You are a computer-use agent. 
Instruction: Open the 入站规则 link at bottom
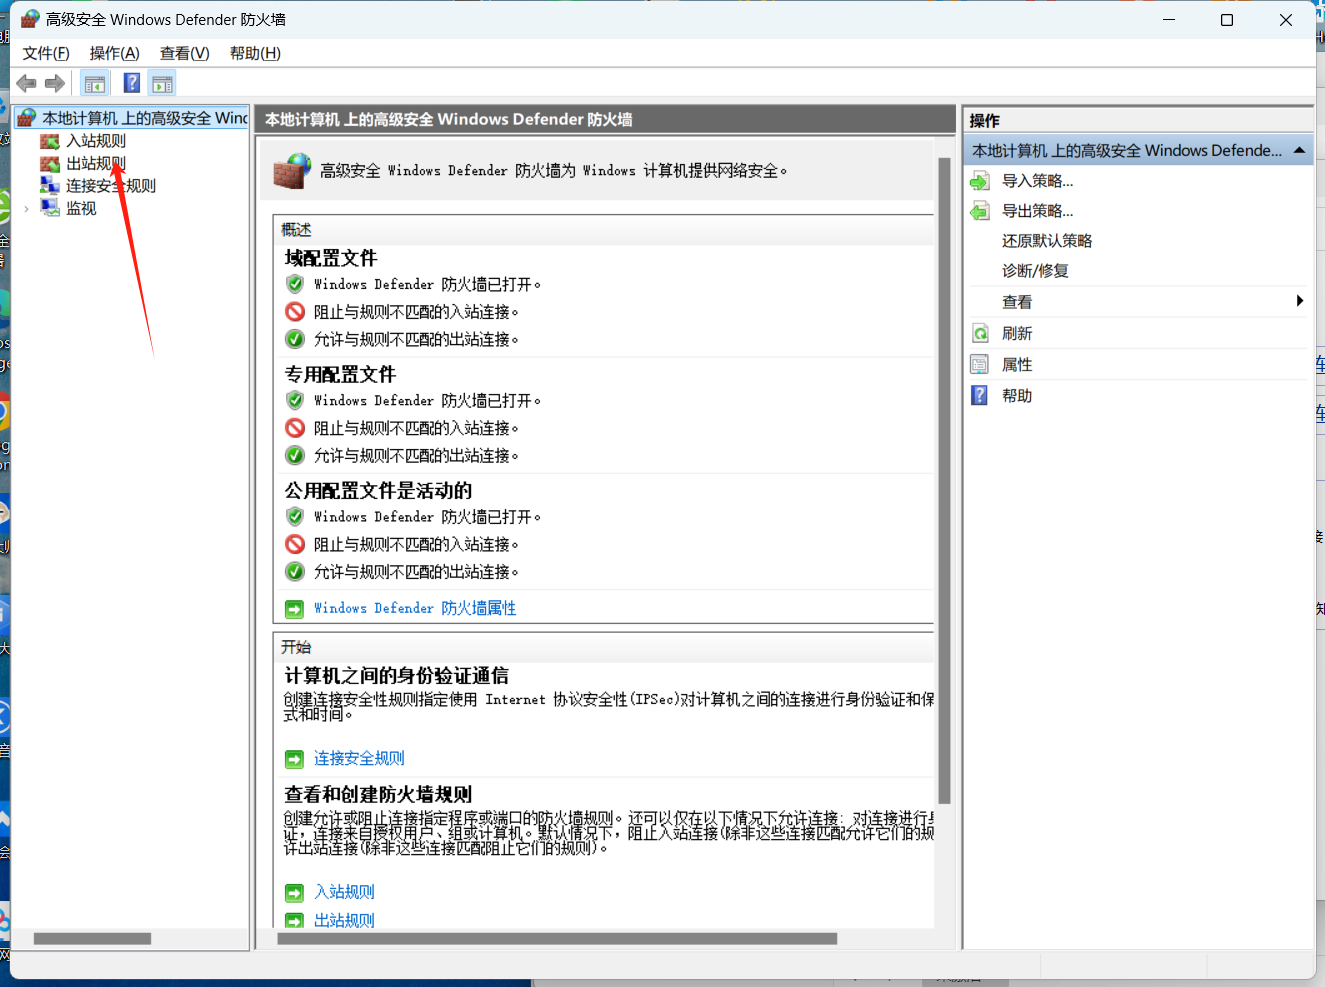pos(344,892)
